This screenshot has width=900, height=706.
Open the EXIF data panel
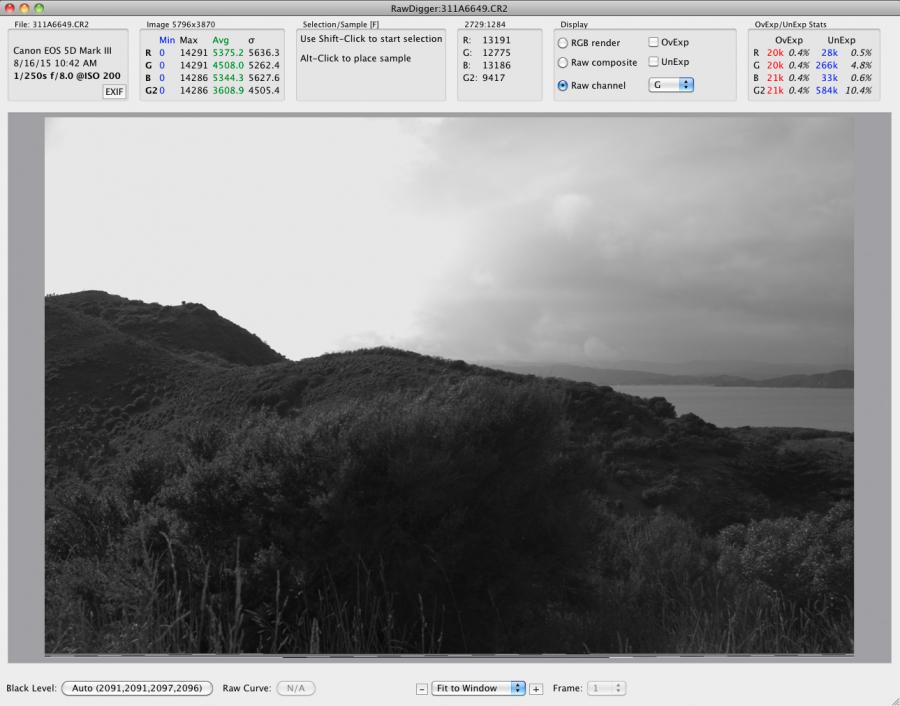click(114, 91)
